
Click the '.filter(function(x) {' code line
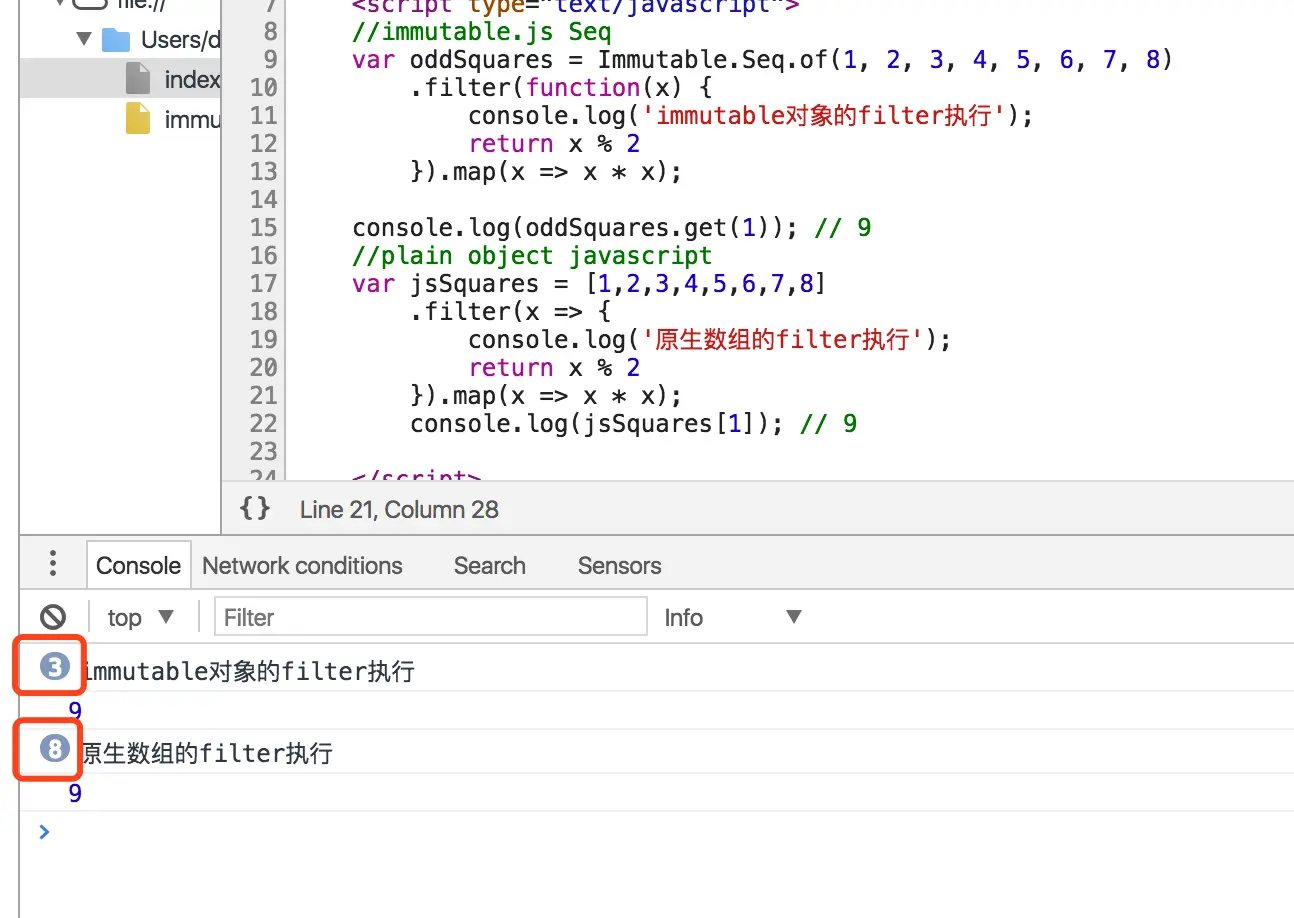(x=561, y=87)
